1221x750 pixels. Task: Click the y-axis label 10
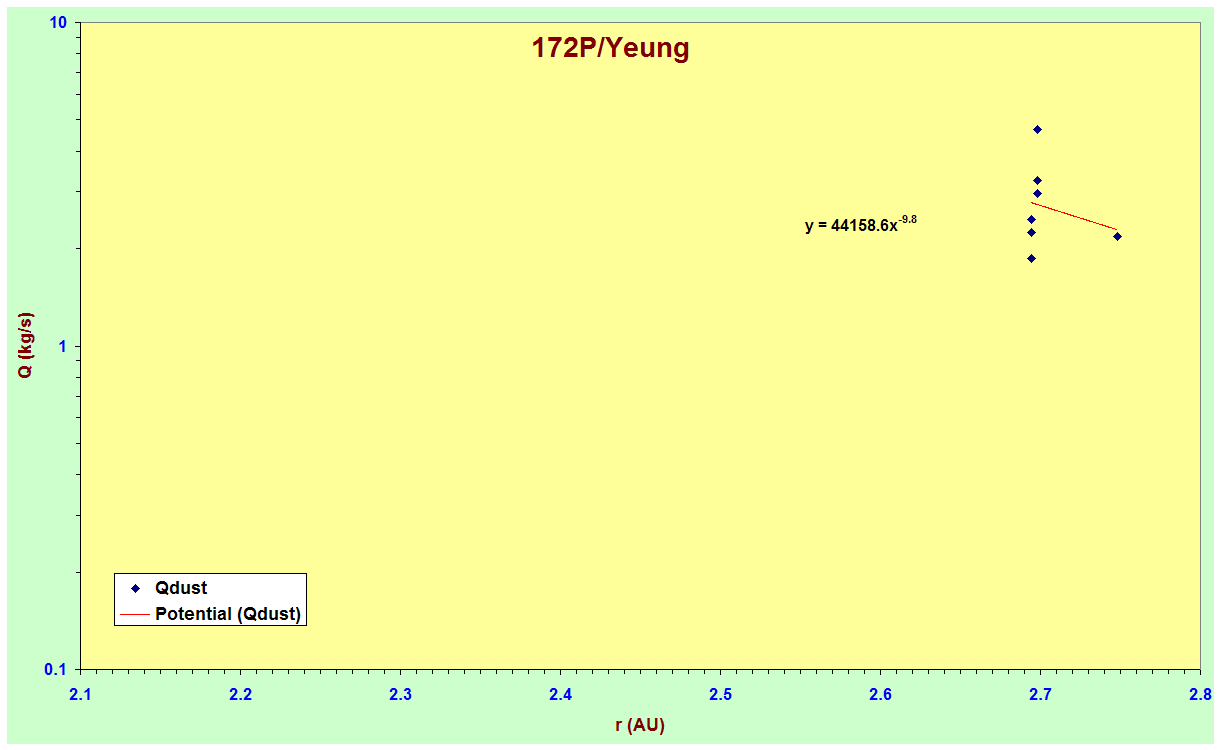point(58,23)
